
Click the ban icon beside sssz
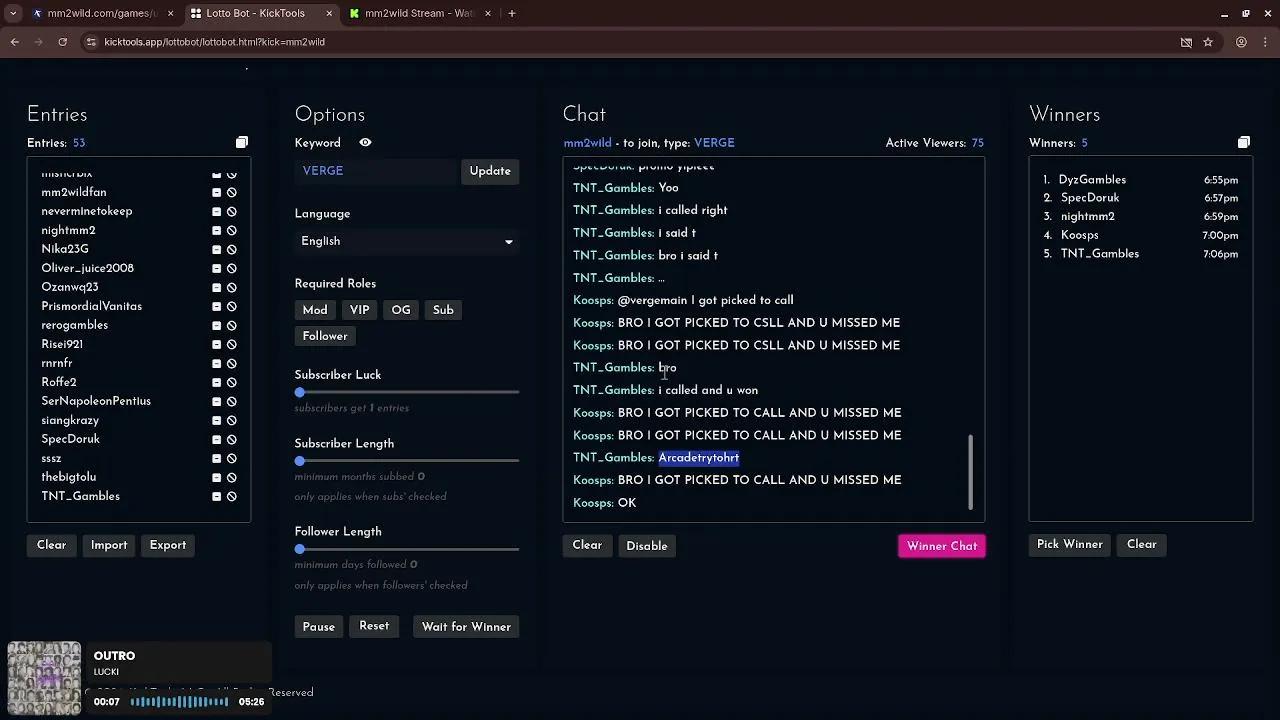coord(232,458)
